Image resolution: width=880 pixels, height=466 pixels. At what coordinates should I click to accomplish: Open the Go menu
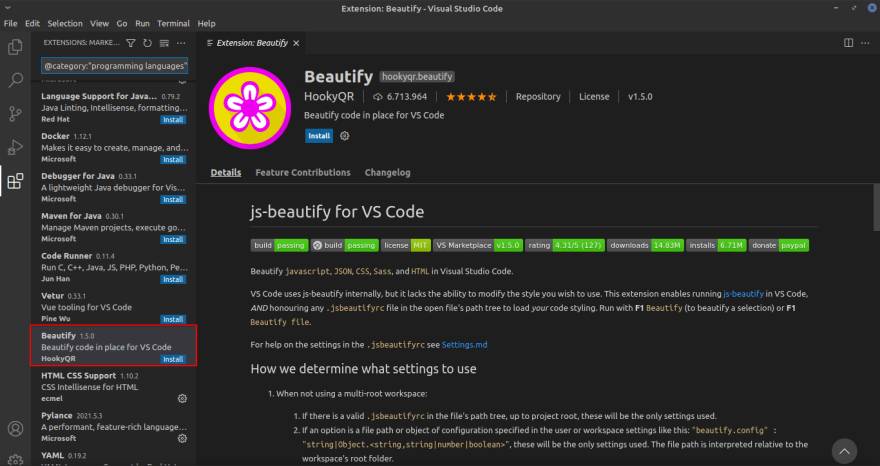pyautogui.click(x=122, y=24)
